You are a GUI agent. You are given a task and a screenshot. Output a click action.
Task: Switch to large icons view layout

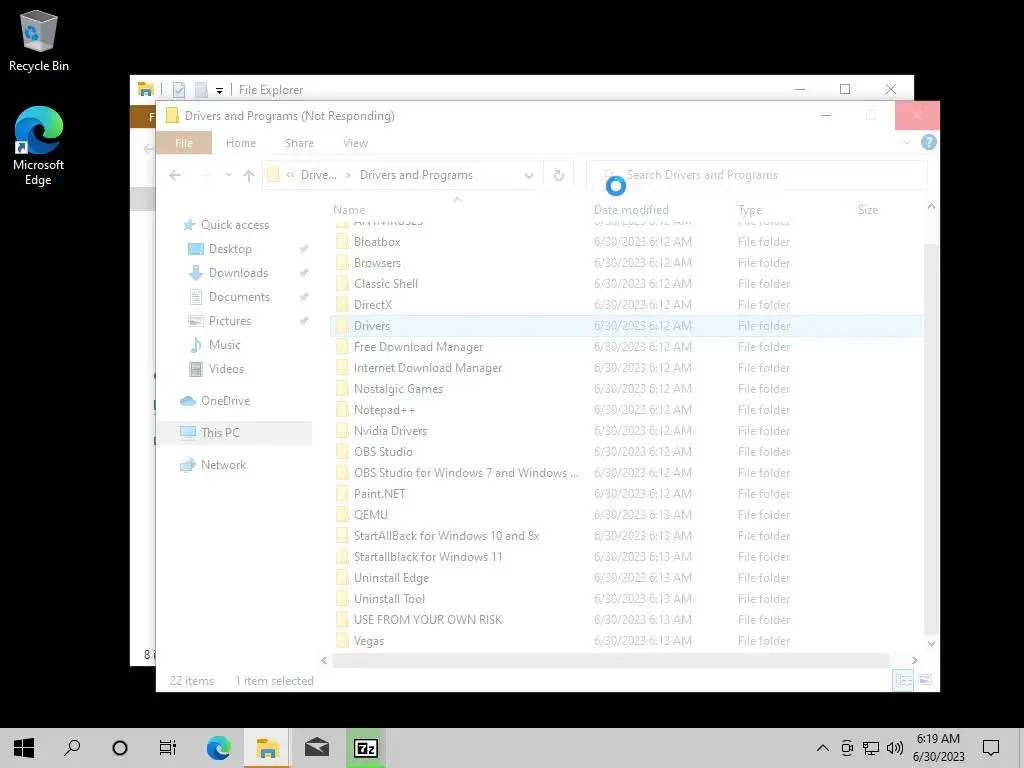click(x=925, y=680)
